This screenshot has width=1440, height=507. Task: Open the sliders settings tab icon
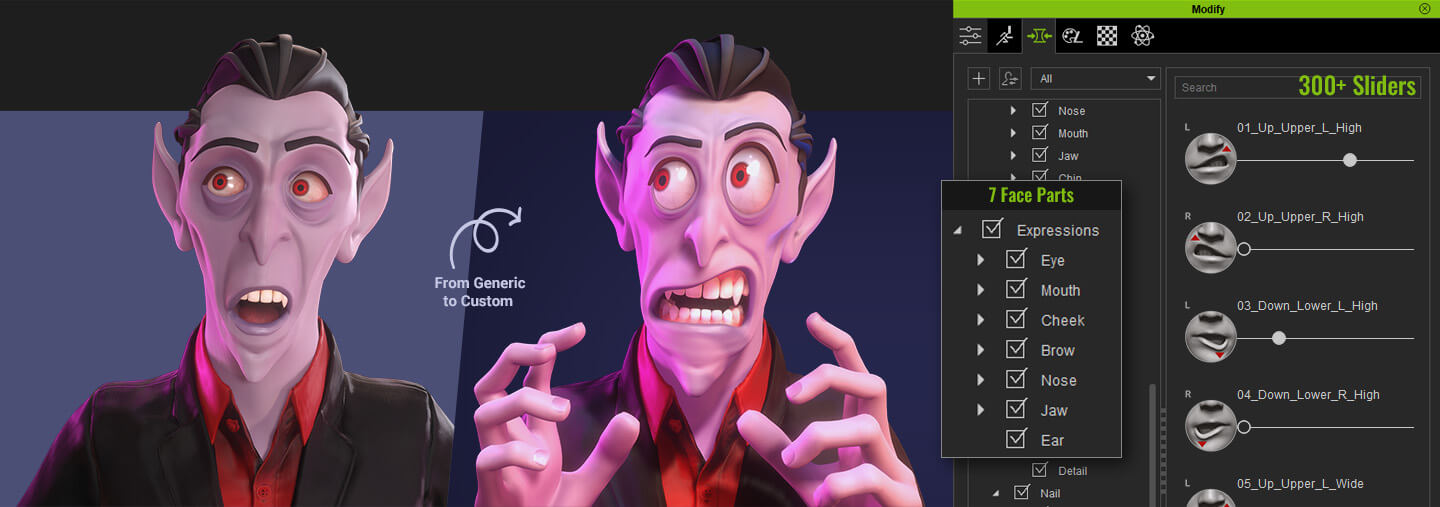click(x=970, y=36)
